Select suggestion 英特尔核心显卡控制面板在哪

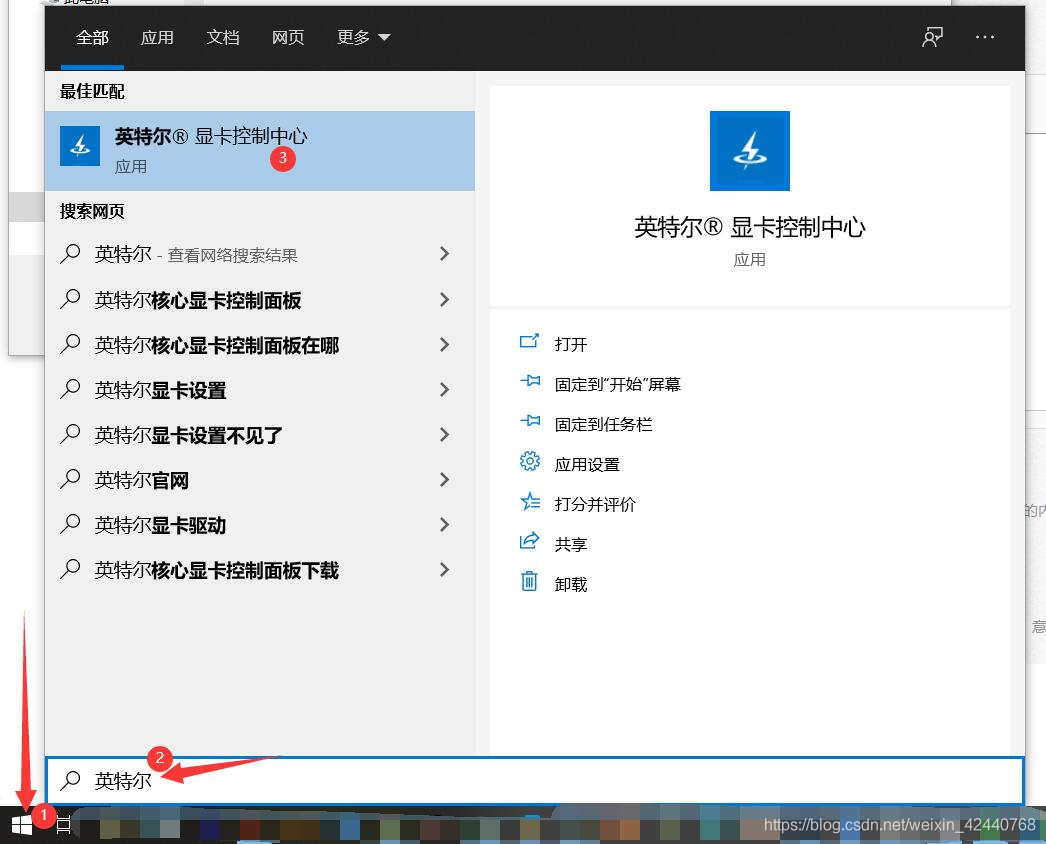[x=217, y=345]
